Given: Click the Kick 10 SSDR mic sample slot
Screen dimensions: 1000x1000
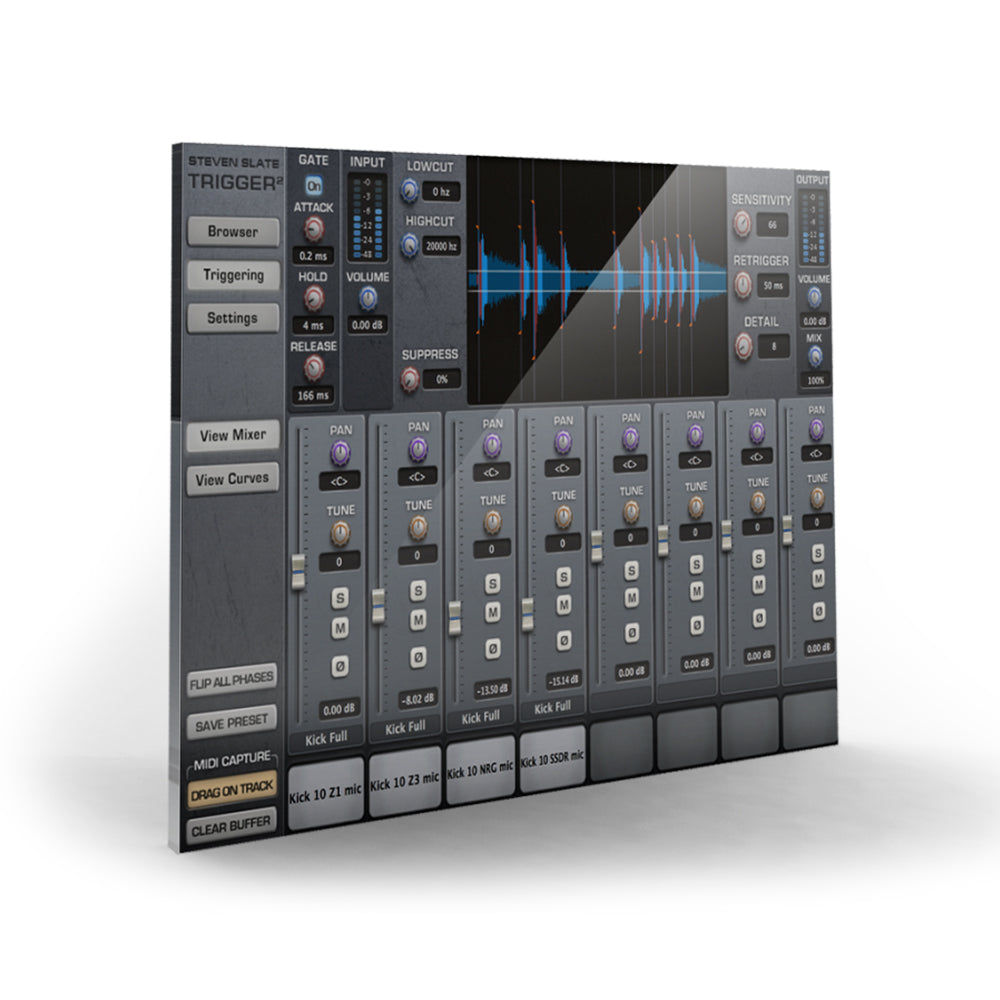Looking at the screenshot, I should [x=552, y=759].
